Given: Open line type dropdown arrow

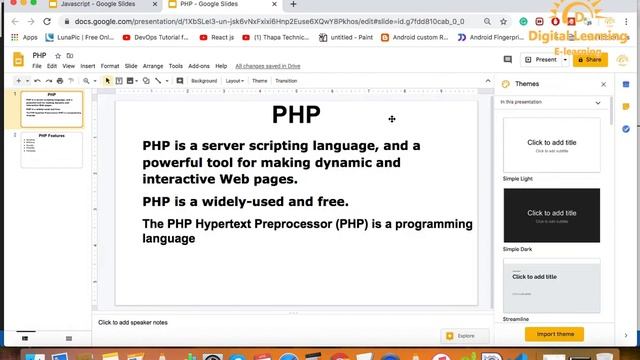Looking at the screenshot, I should 167,81.
